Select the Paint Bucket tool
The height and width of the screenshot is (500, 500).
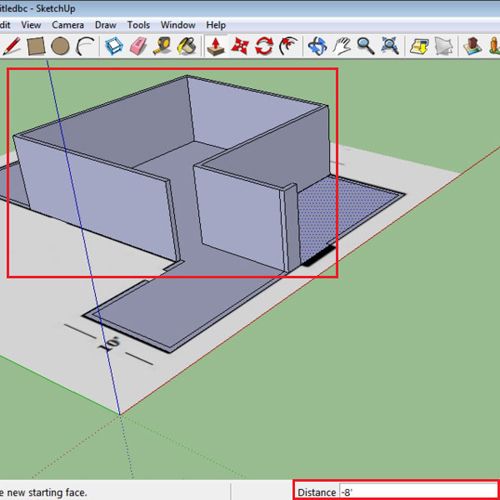pyautogui.click(x=187, y=46)
